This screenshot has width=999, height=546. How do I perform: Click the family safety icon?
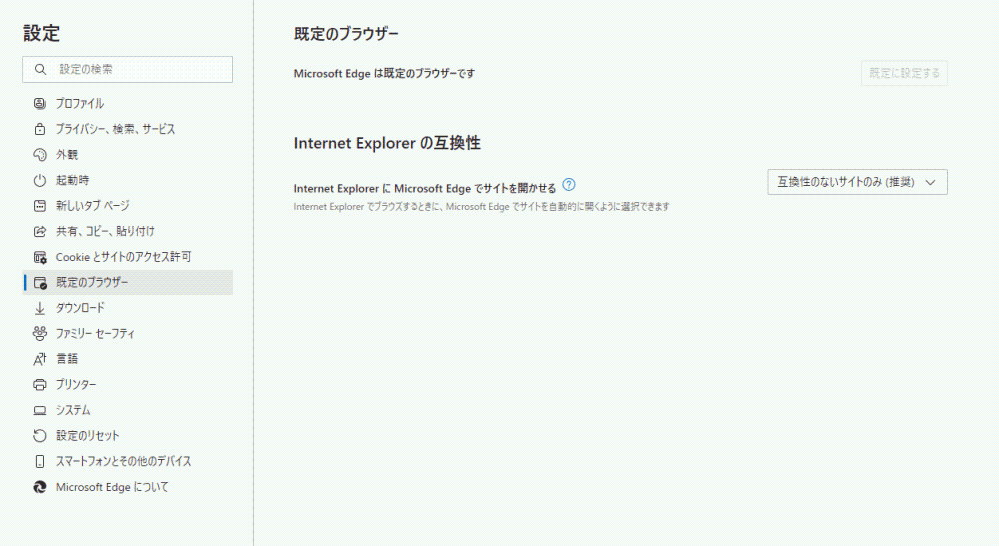(x=40, y=333)
